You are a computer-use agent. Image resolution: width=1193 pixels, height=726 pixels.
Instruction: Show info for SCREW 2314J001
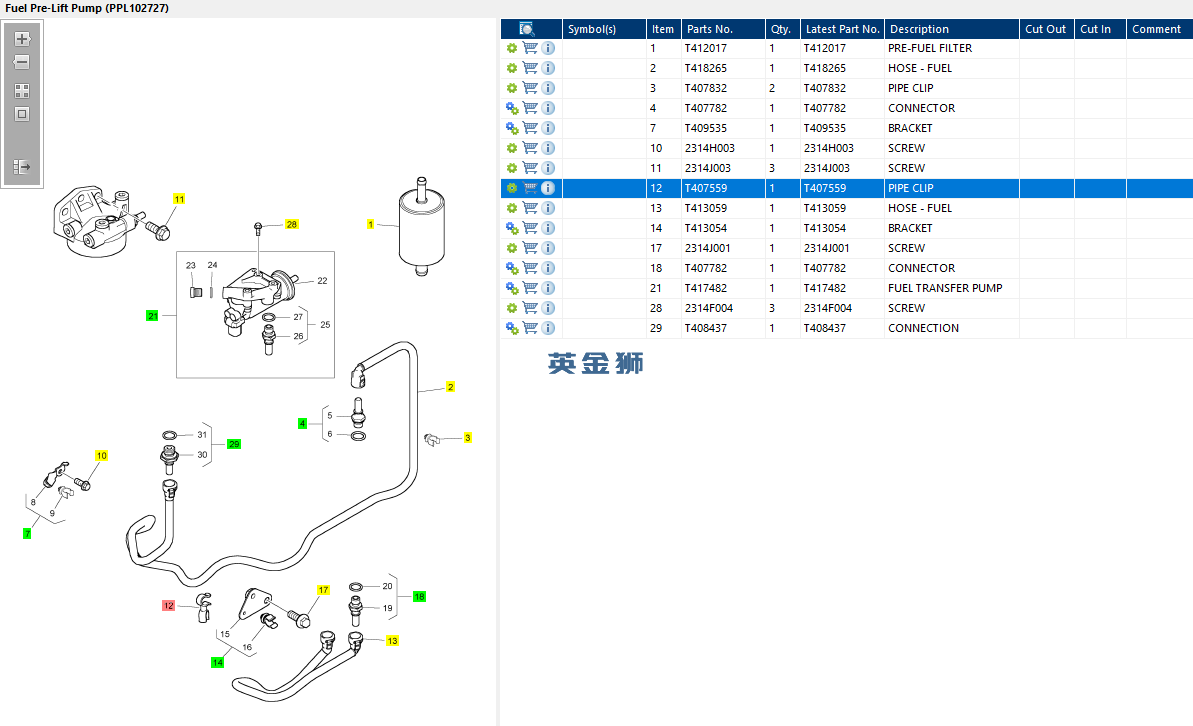548,248
